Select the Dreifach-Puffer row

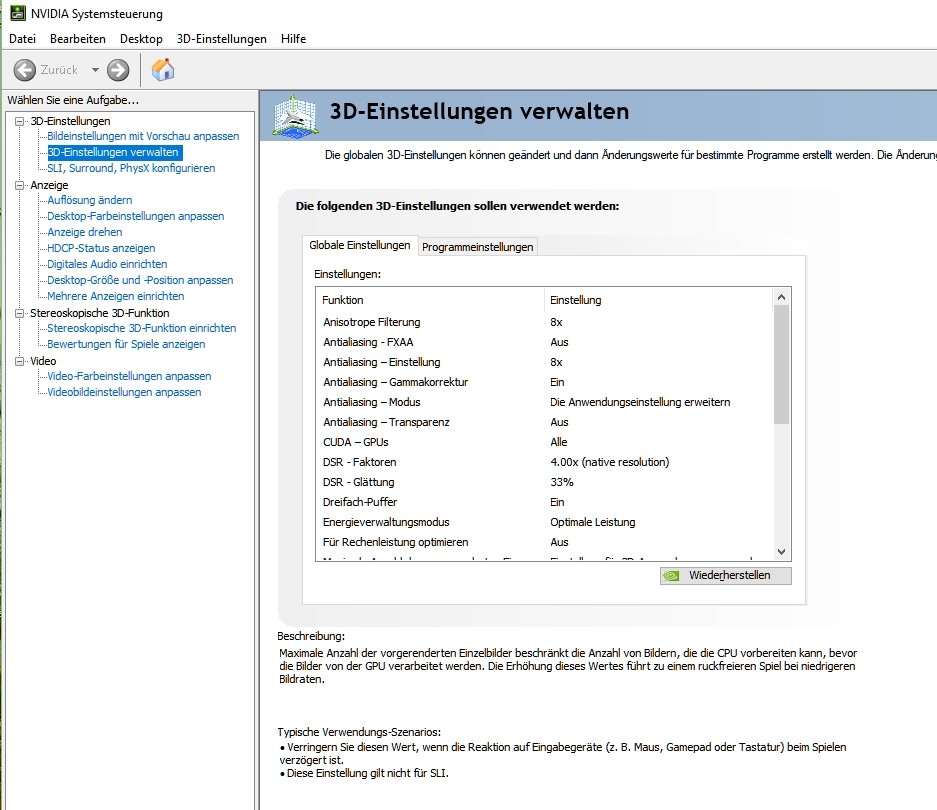tap(544, 503)
